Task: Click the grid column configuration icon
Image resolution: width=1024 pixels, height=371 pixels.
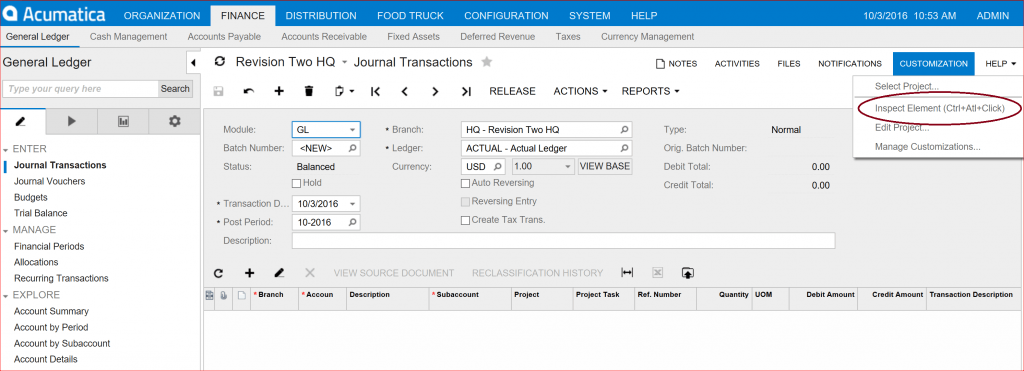Action: pos(210,295)
